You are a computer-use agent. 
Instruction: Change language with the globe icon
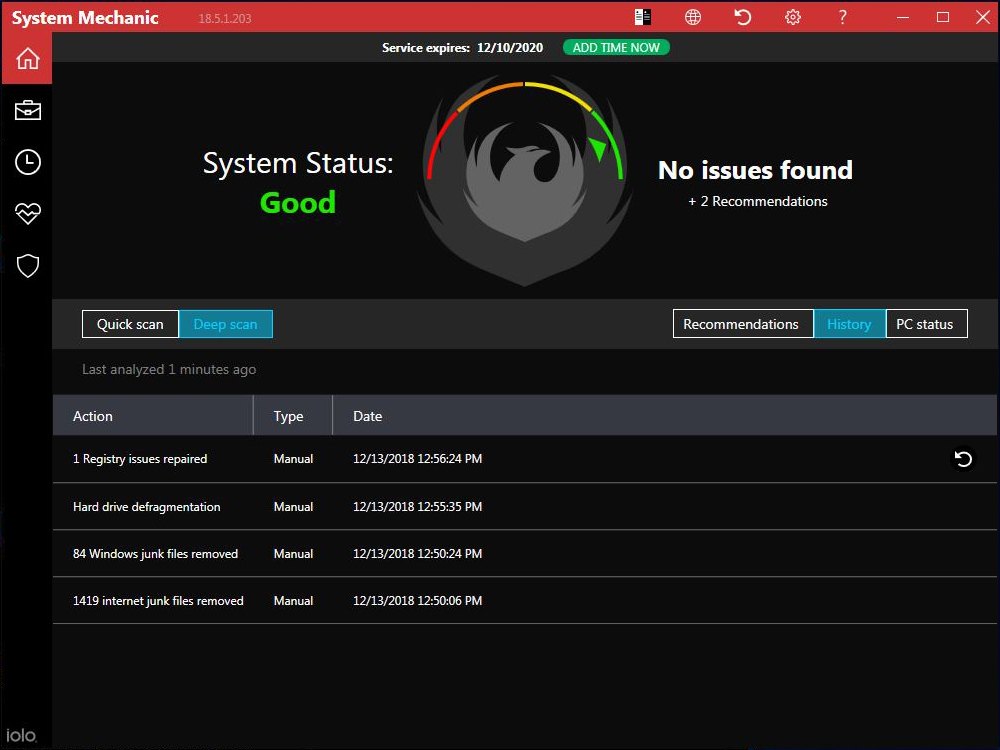(x=692, y=17)
